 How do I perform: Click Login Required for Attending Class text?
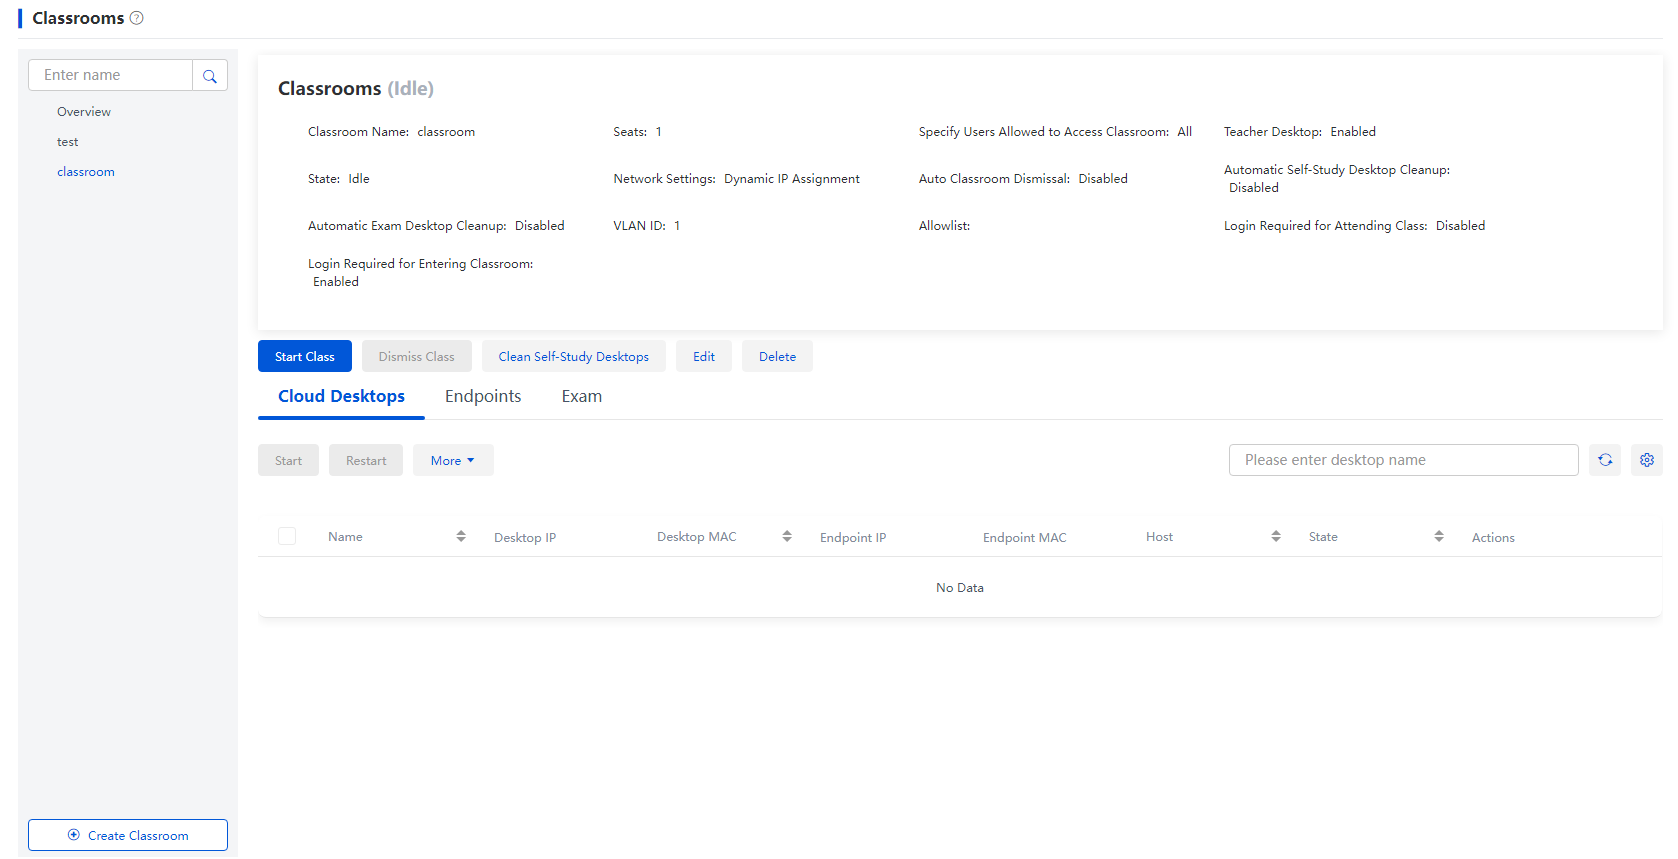tap(1355, 226)
